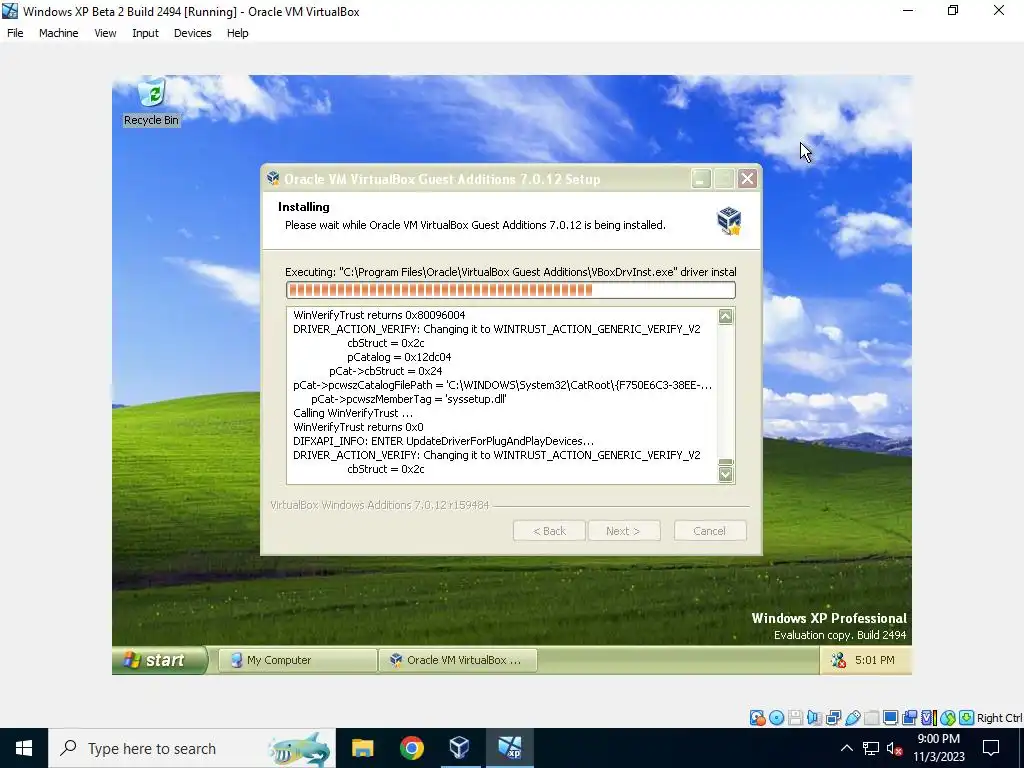Open the Machine menu
Viewport: 1024px width, 768px height.
(59, 33)
